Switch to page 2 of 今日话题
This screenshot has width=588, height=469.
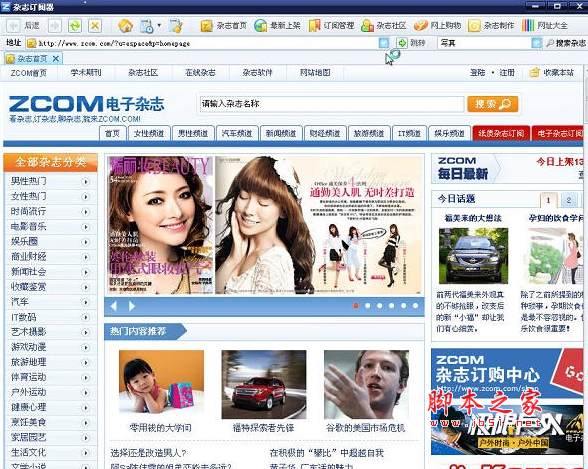point(569,200)
